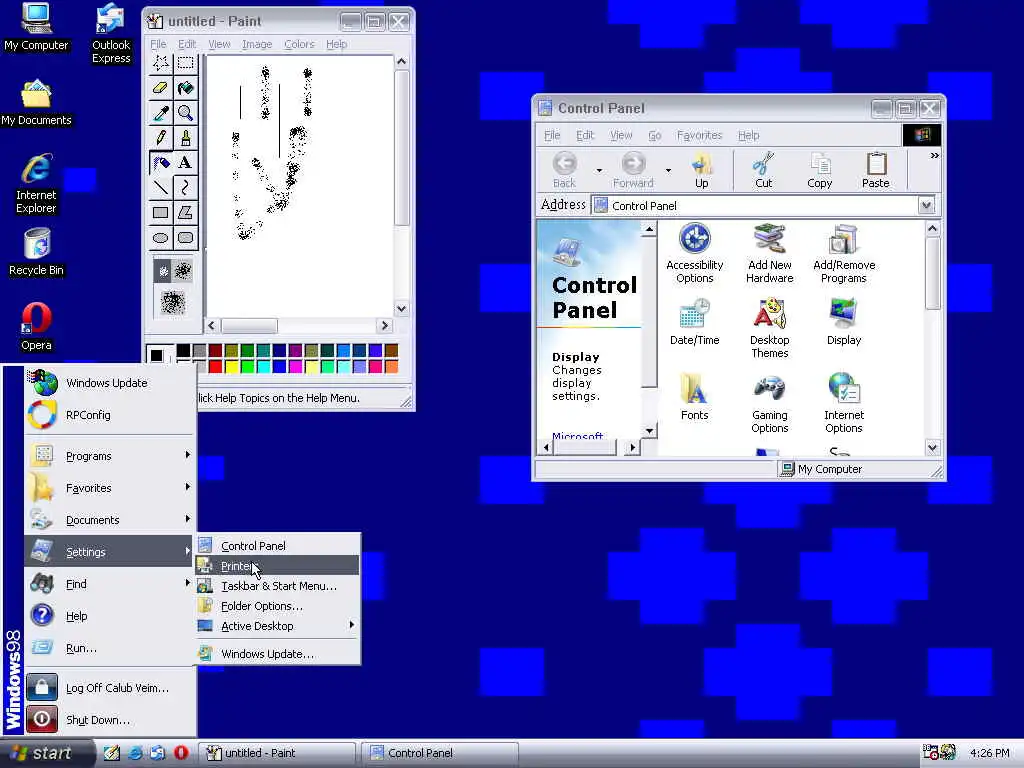The image size is (1024, 768).
Task: Pick the red color swatch in Paint palette
Action: (216, 366)
